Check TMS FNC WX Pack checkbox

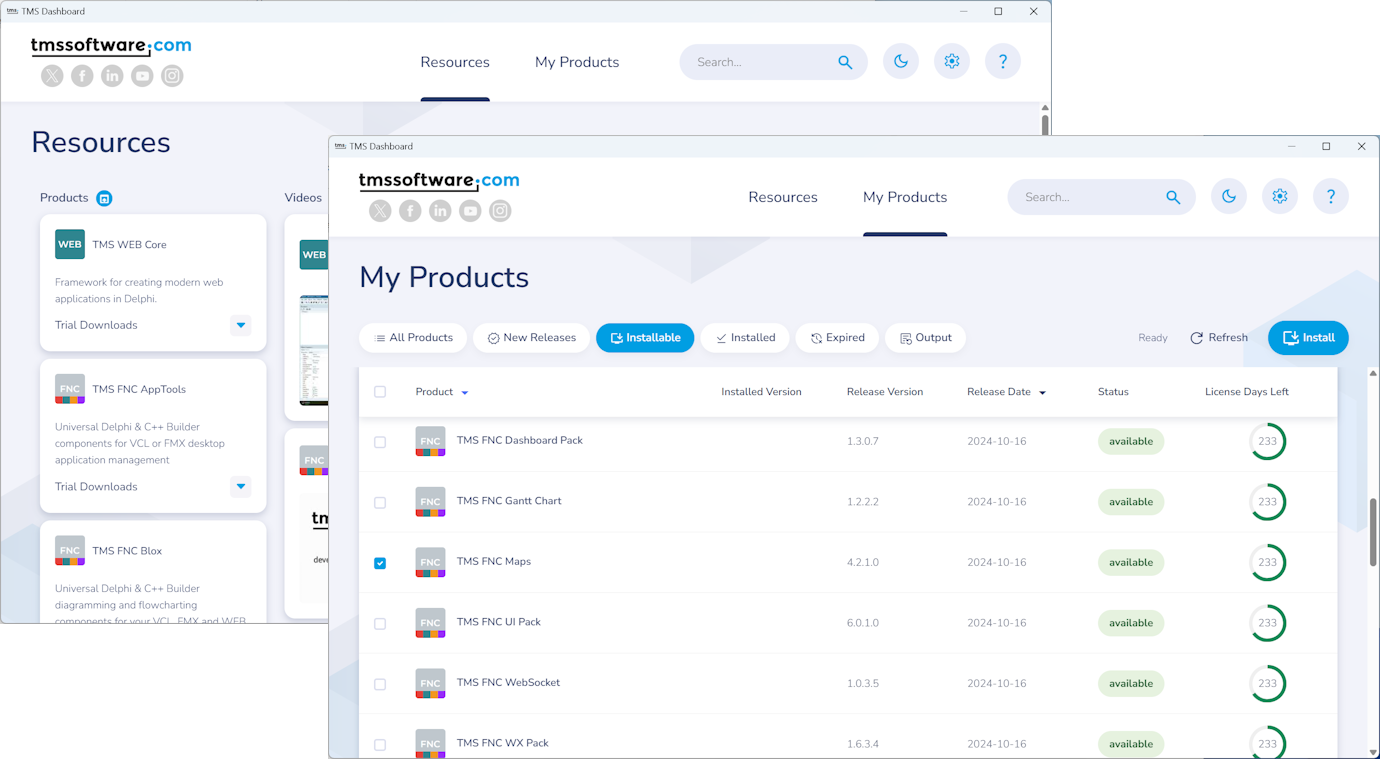[380, 745]
